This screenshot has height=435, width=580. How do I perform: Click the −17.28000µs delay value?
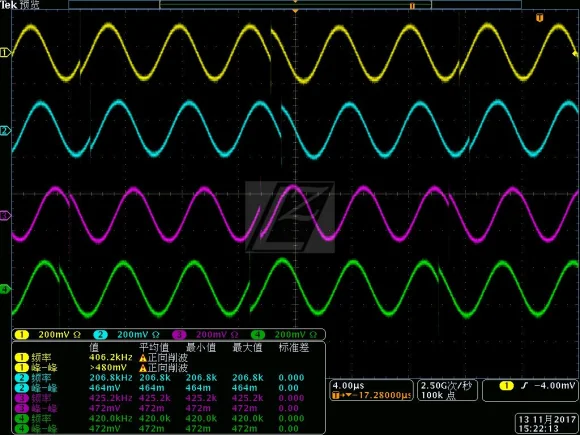[381, 395]
